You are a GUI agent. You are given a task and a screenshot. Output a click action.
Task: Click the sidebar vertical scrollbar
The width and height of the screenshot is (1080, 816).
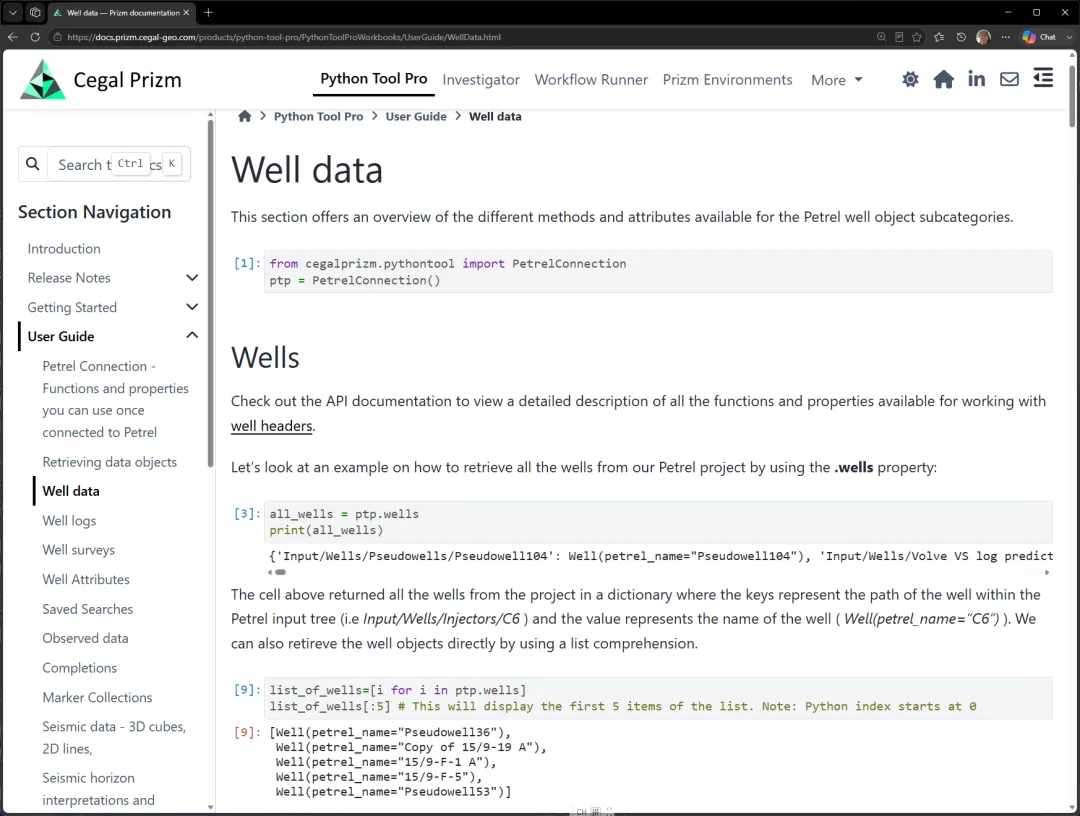[x=210, y=295]
